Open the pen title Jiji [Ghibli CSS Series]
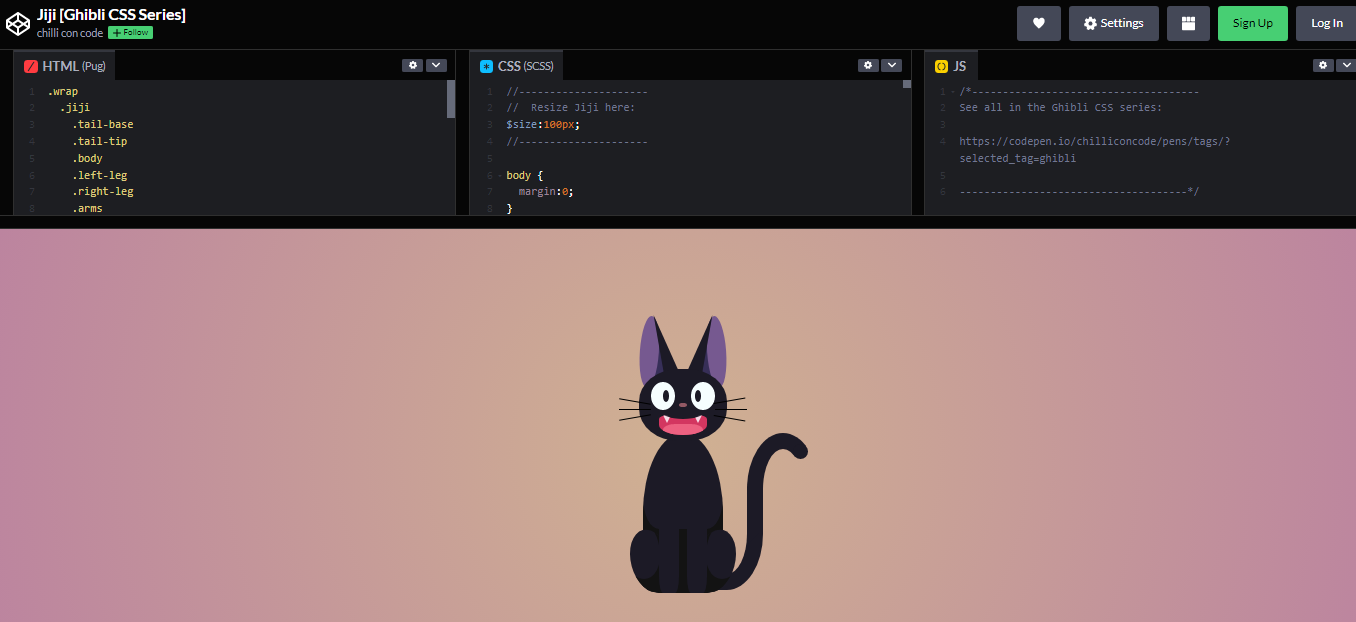The image size is (1356, 622). pyautogui.click(x=112, y=15)
